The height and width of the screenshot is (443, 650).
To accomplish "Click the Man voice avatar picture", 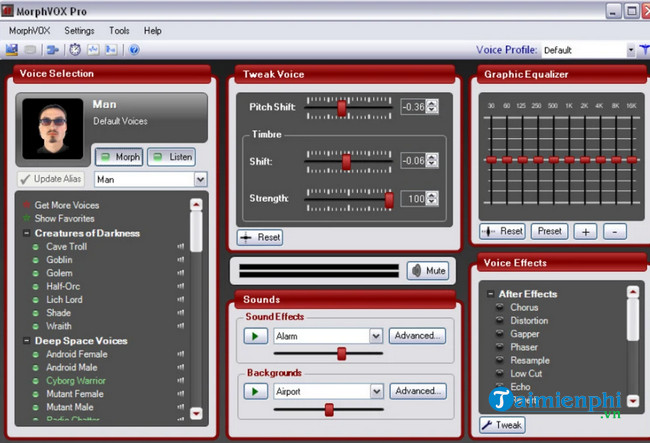I will [x=53, y=129].
